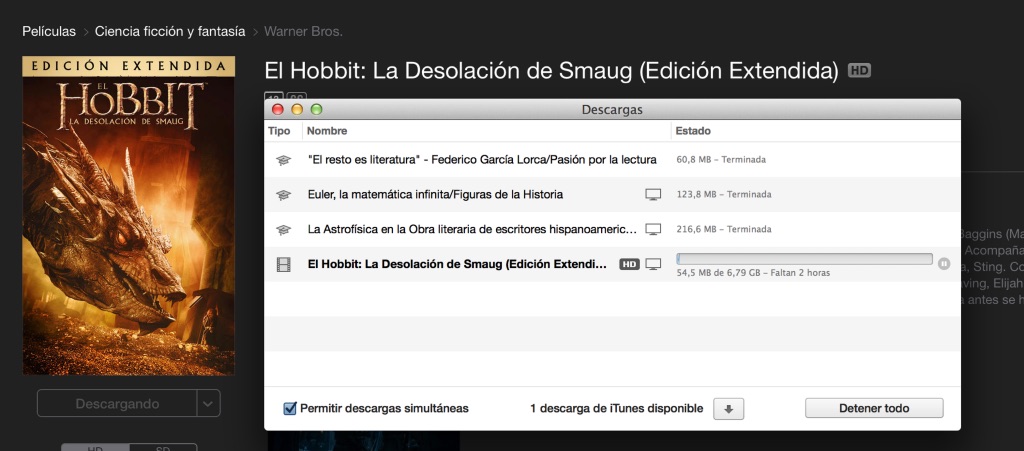Click graduation cap icon for La Astrofísica row
Viewport: 1024px width, 451px height.
(283, 230)
